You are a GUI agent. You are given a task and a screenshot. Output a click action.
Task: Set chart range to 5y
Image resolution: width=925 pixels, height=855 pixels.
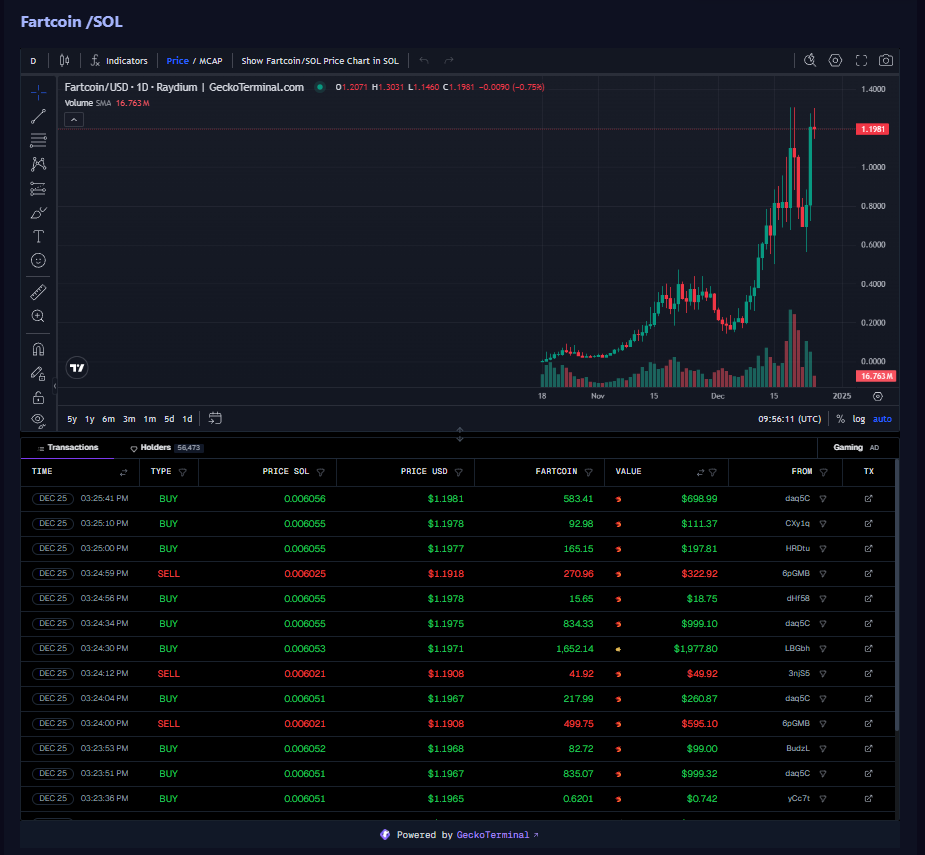pyautogui.click(x=72, y=419)
